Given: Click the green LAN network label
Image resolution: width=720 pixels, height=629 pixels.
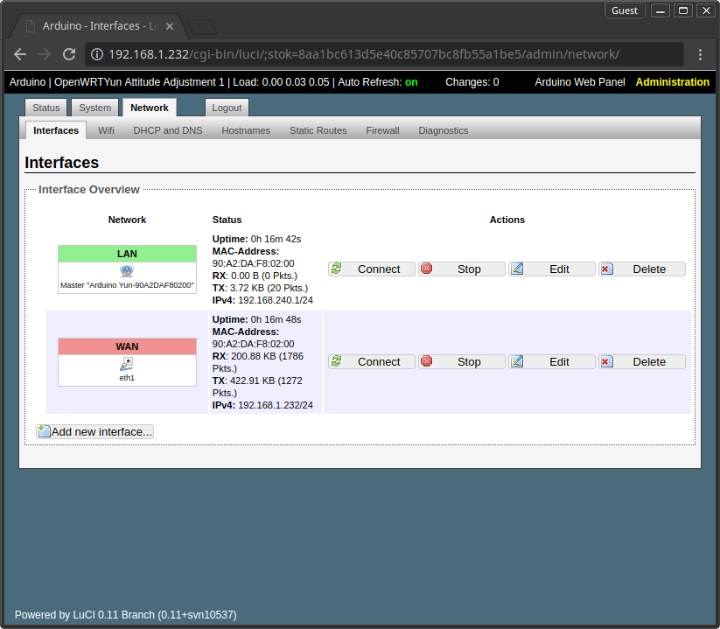Looking at the screenshot, I should (x=127, y=254).
